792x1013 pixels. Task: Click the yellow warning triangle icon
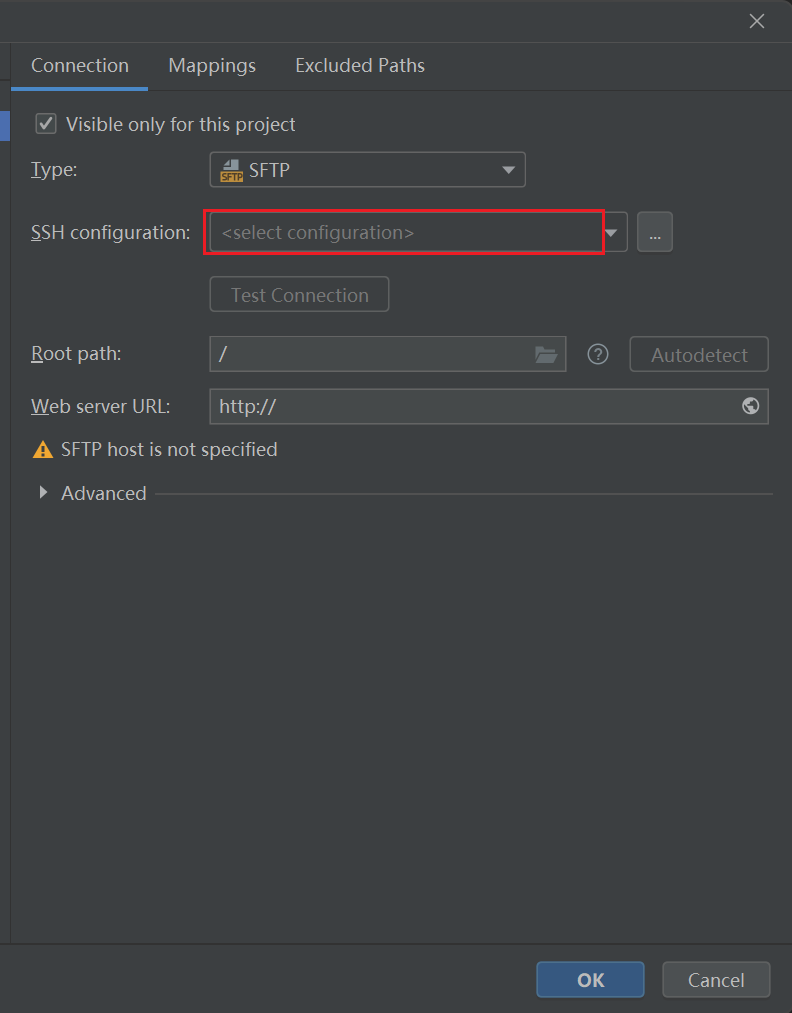tap(43, 450)
